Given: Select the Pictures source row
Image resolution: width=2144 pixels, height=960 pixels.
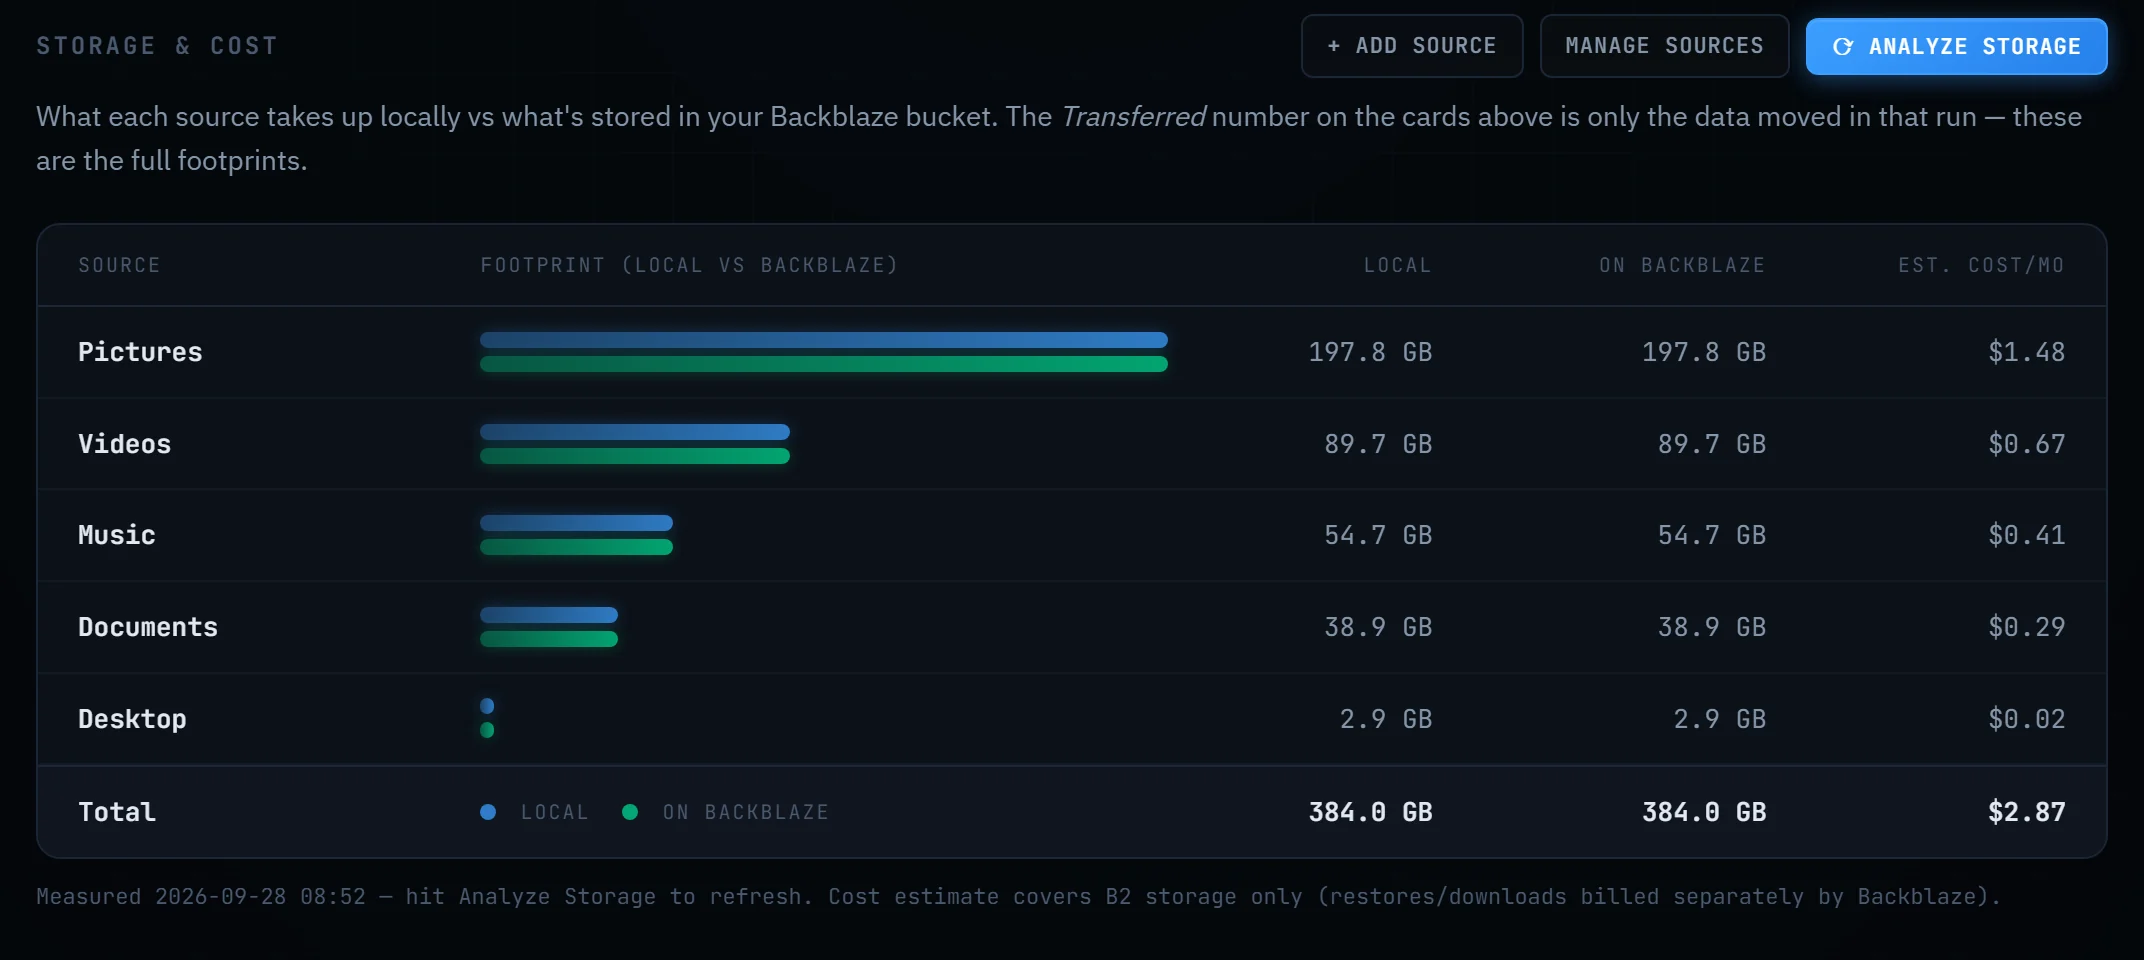Looking at the screenshot, I should pyautogui.click(x=1072, y=352).
